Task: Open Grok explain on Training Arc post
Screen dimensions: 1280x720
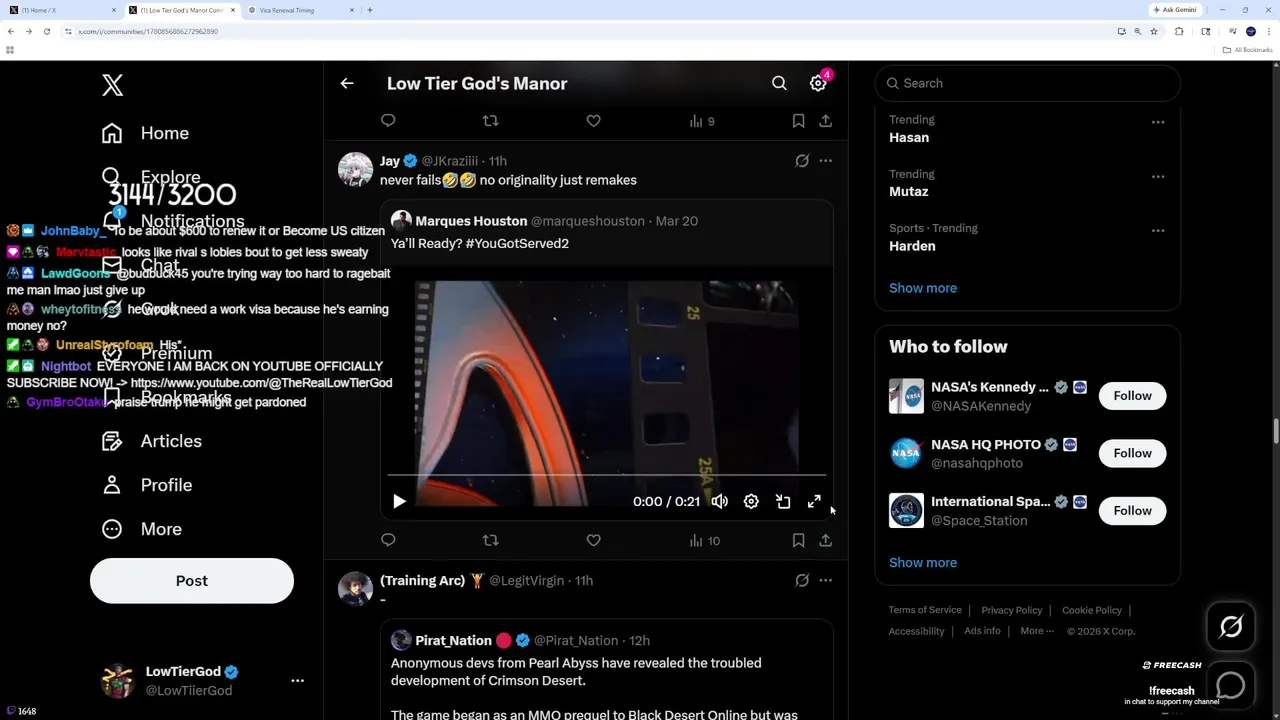Action: click(802, 581)
